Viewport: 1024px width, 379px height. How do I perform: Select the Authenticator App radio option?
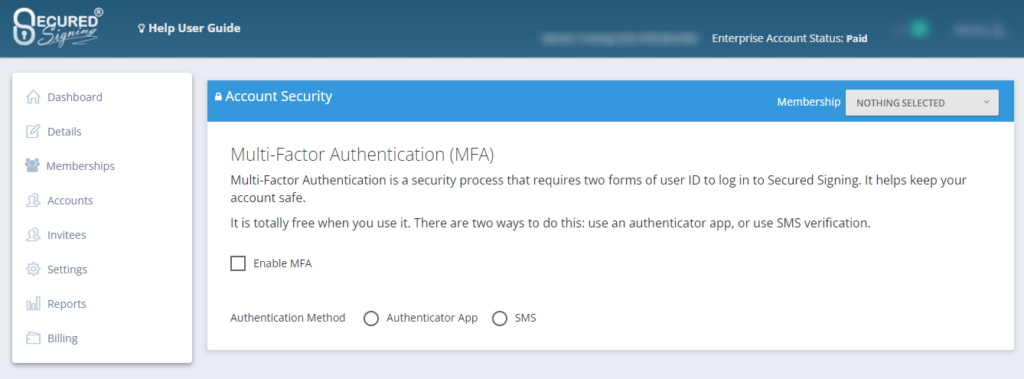pyautogui.click(x=371, y=319)
